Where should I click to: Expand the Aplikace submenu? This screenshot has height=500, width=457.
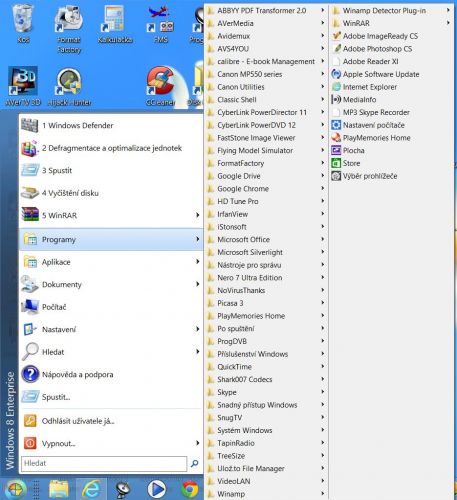[111, 262]
